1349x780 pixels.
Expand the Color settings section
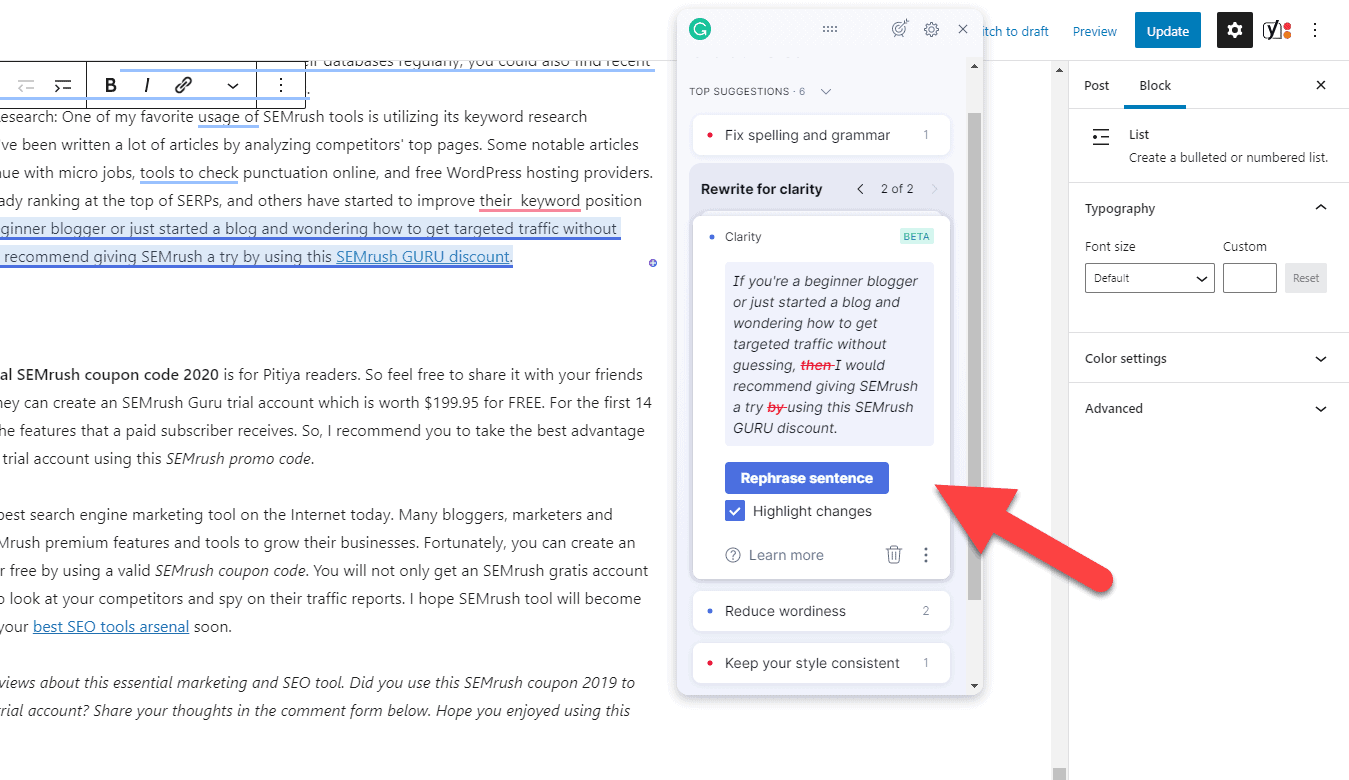tap(1208, 358)
